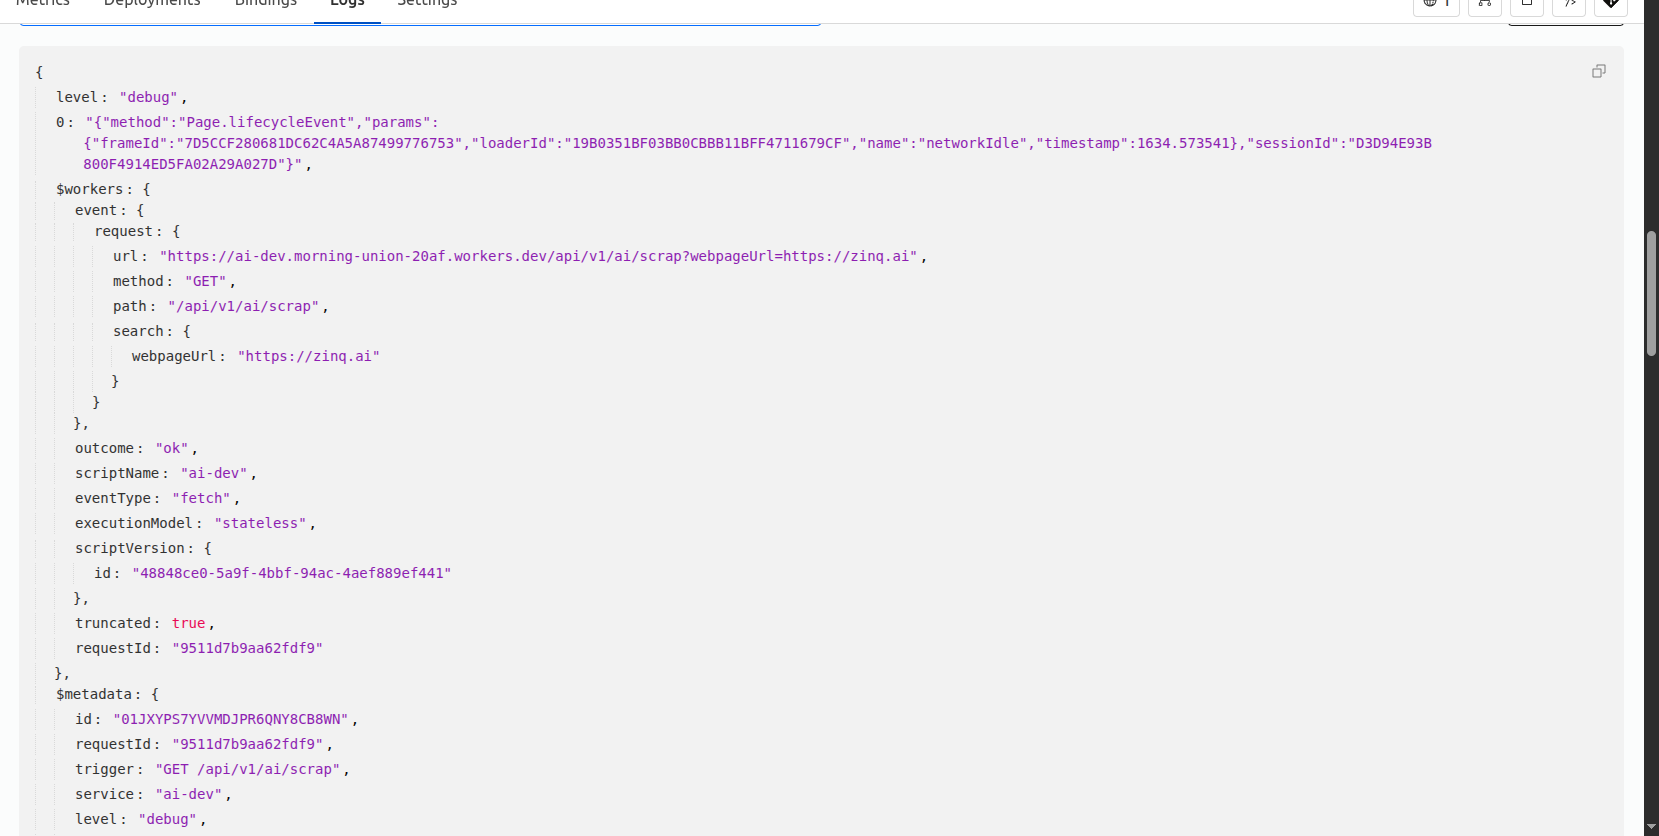
Task: Click the "scriptVersion" key
Action: pyautogui.click(x=130, y=548)
